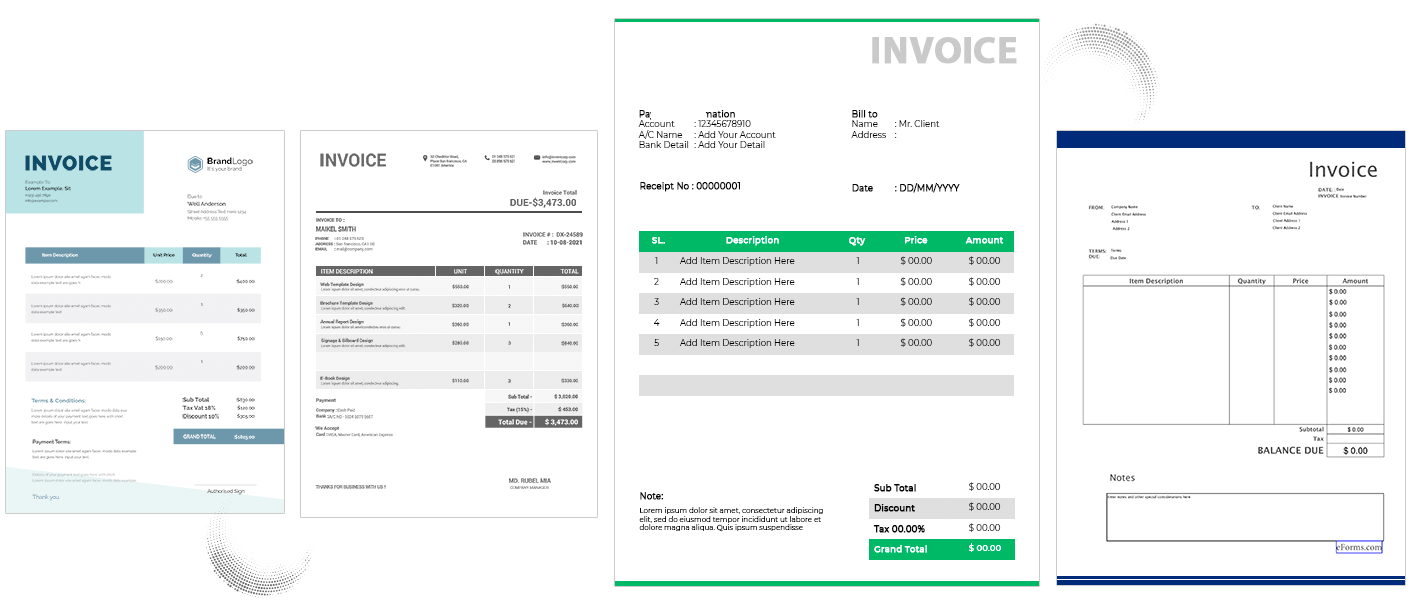Click row 5 'Add Item Description Here'
This screenshot has height=607, width=1411.
737,343
